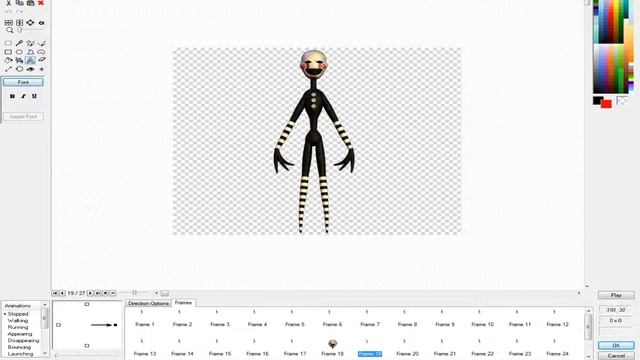The height and width of the screenshot is (360, 640).
Task: Click the slider under the direction box
Action: coord(87,355)
